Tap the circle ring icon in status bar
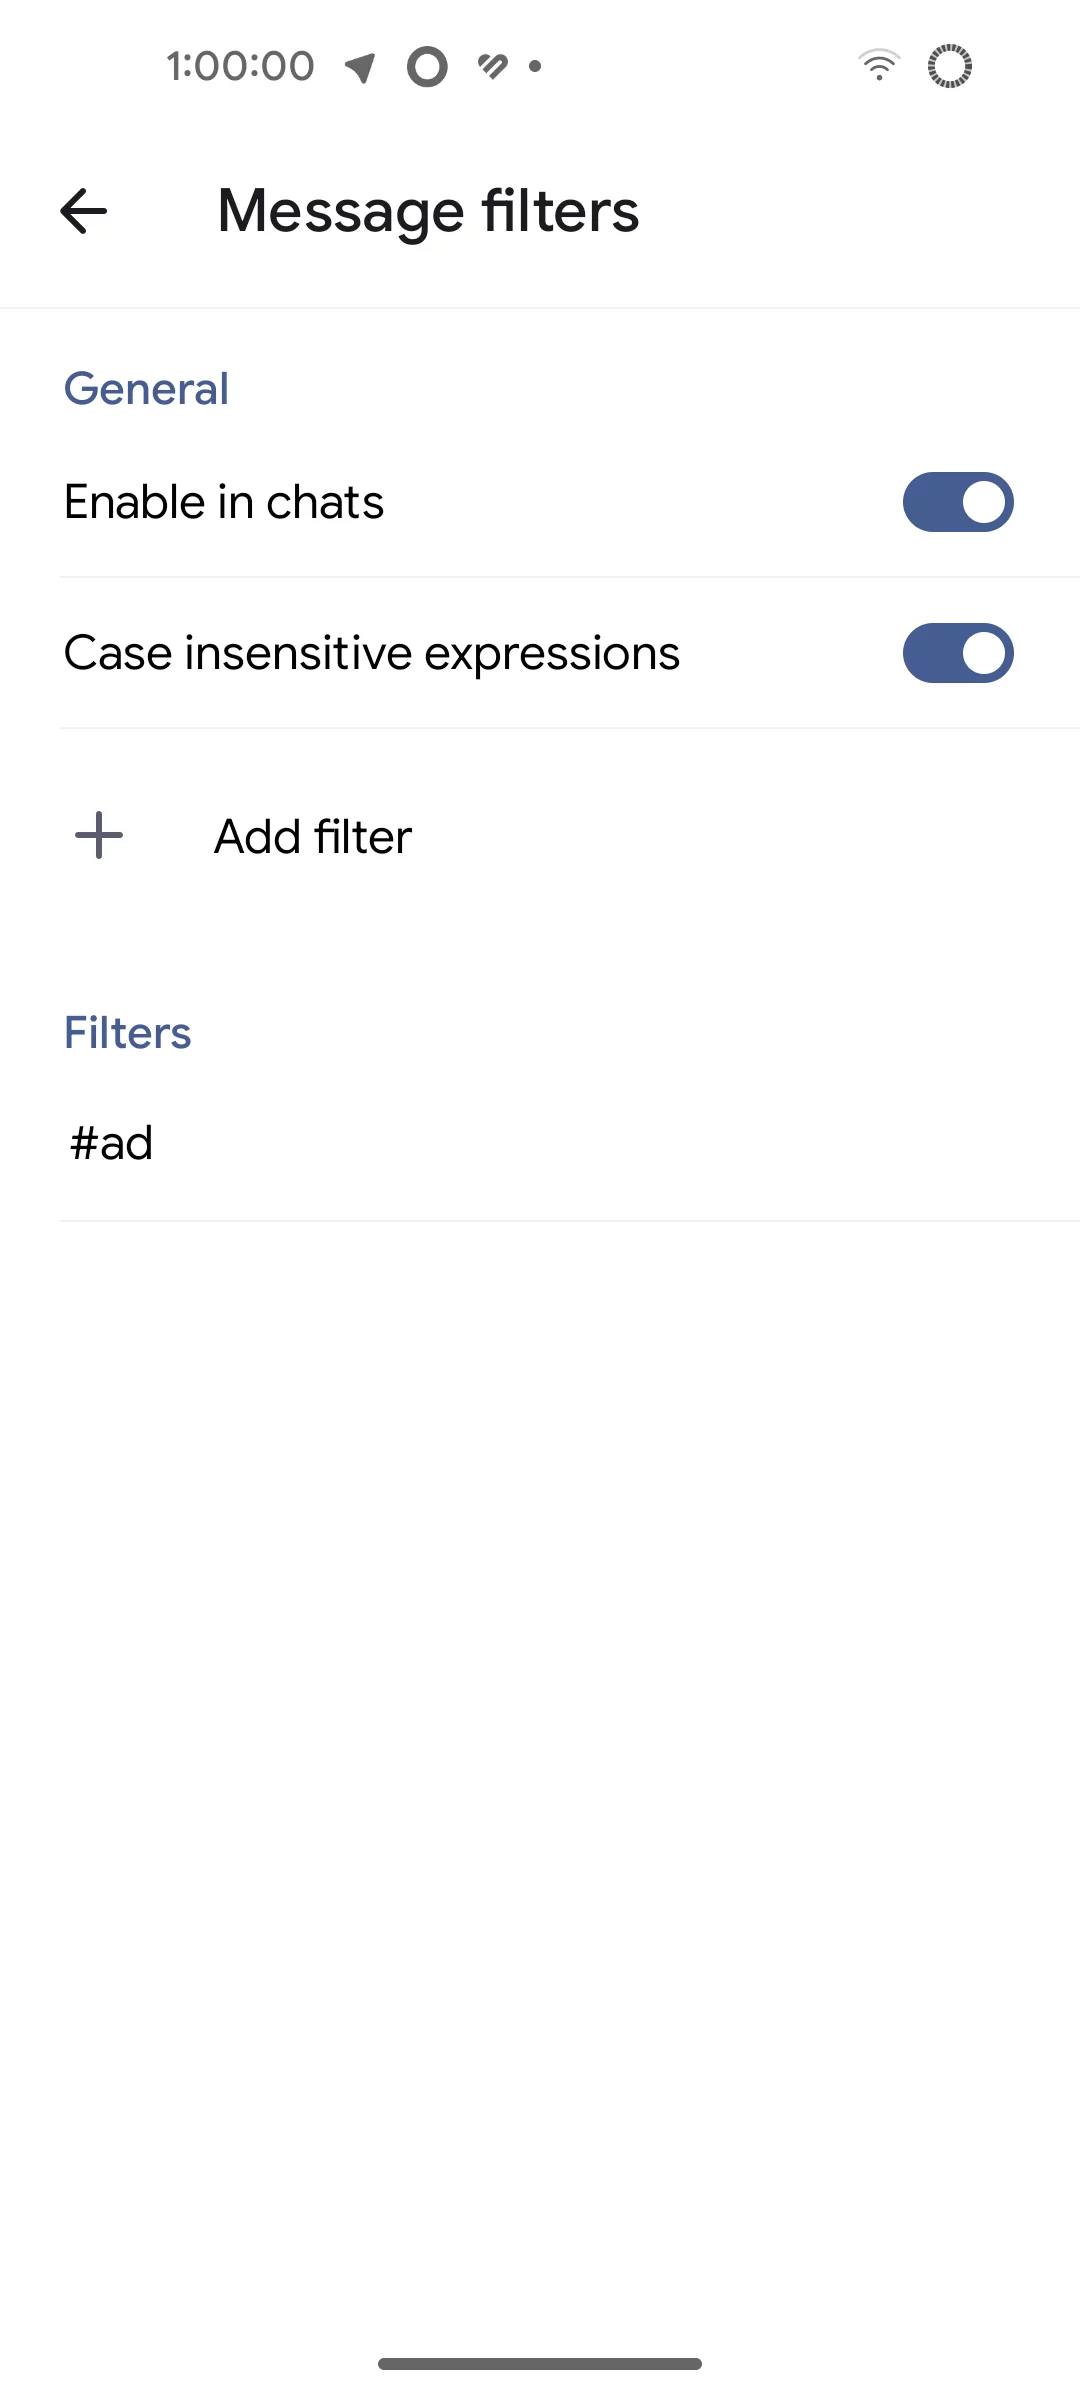 pyautogui.click(x=427, y=67)
